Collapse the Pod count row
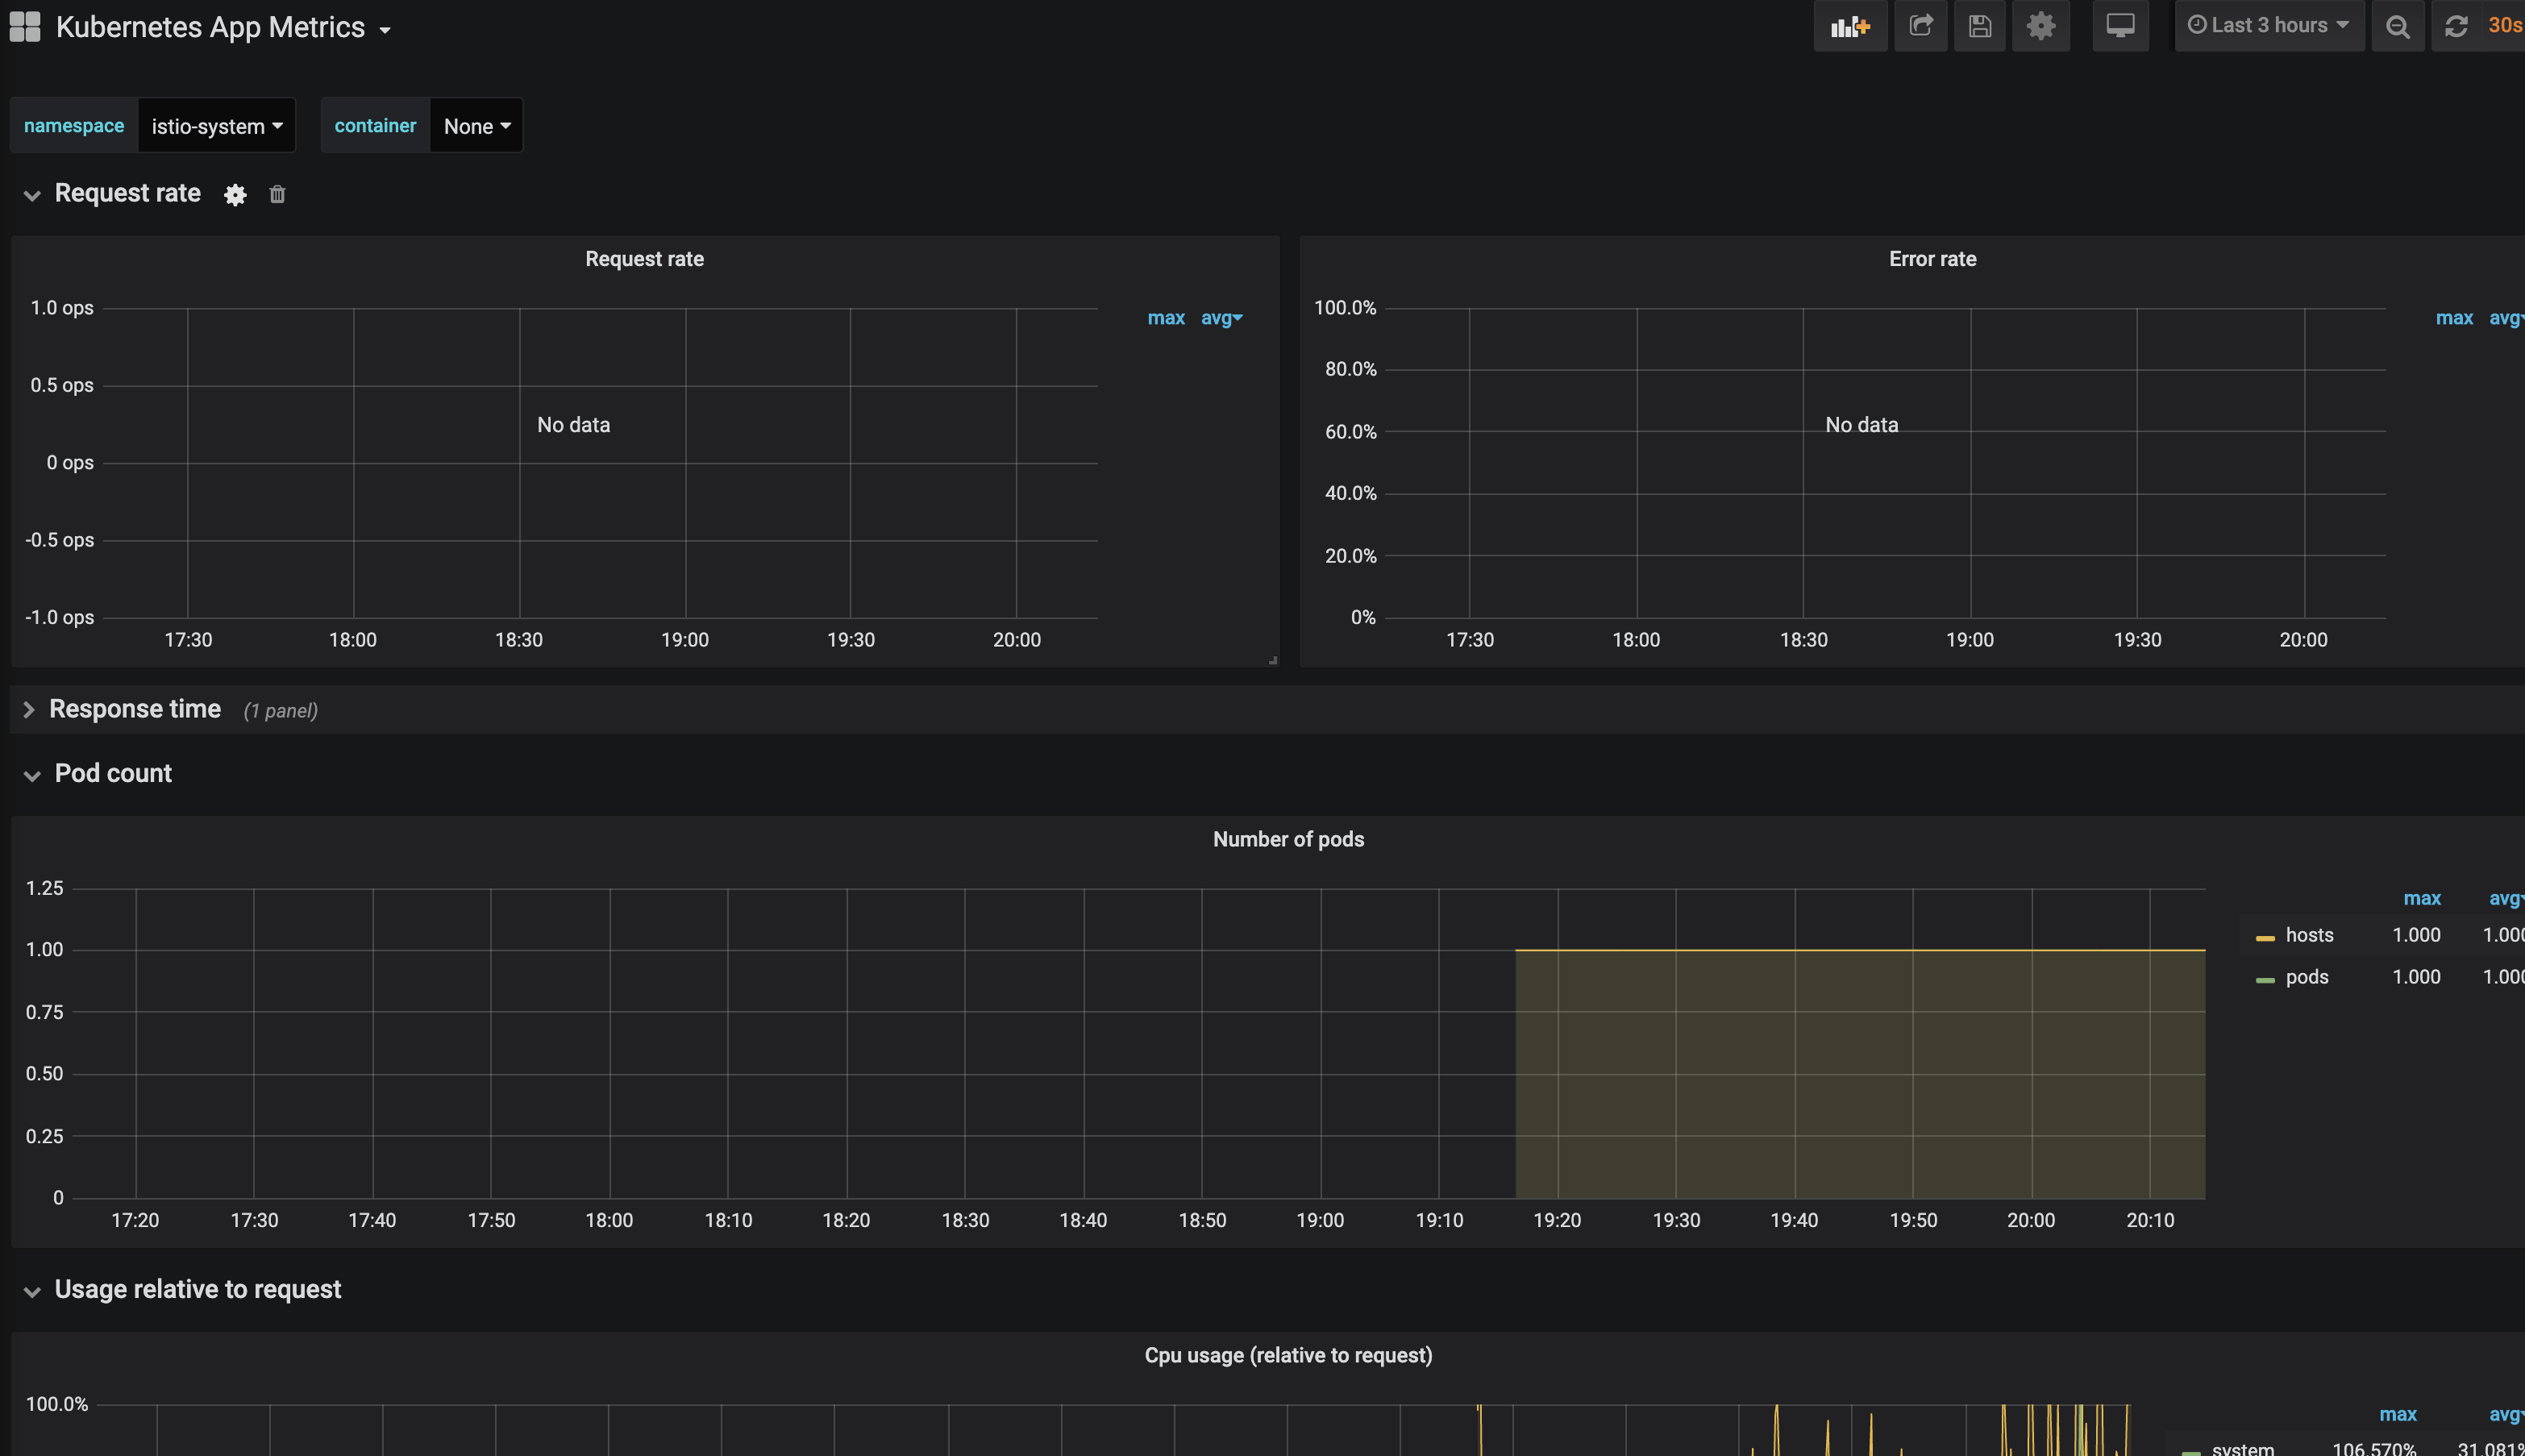 click(112, 773)
